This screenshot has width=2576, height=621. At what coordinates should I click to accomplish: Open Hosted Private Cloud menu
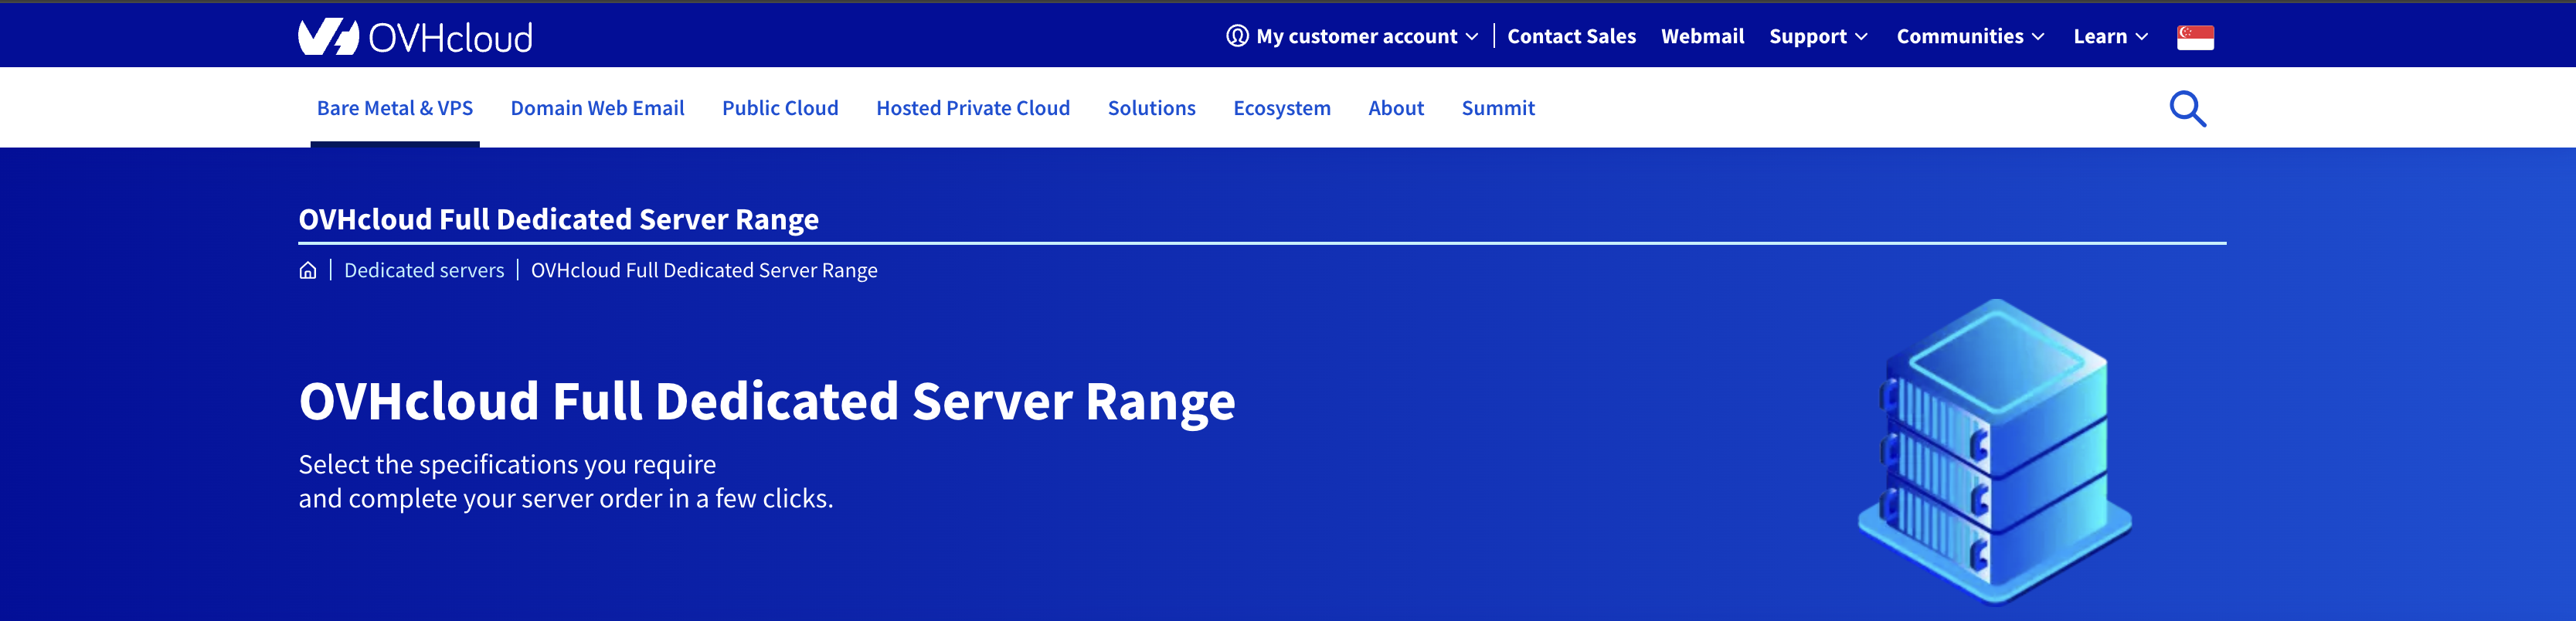coord(973,108)
